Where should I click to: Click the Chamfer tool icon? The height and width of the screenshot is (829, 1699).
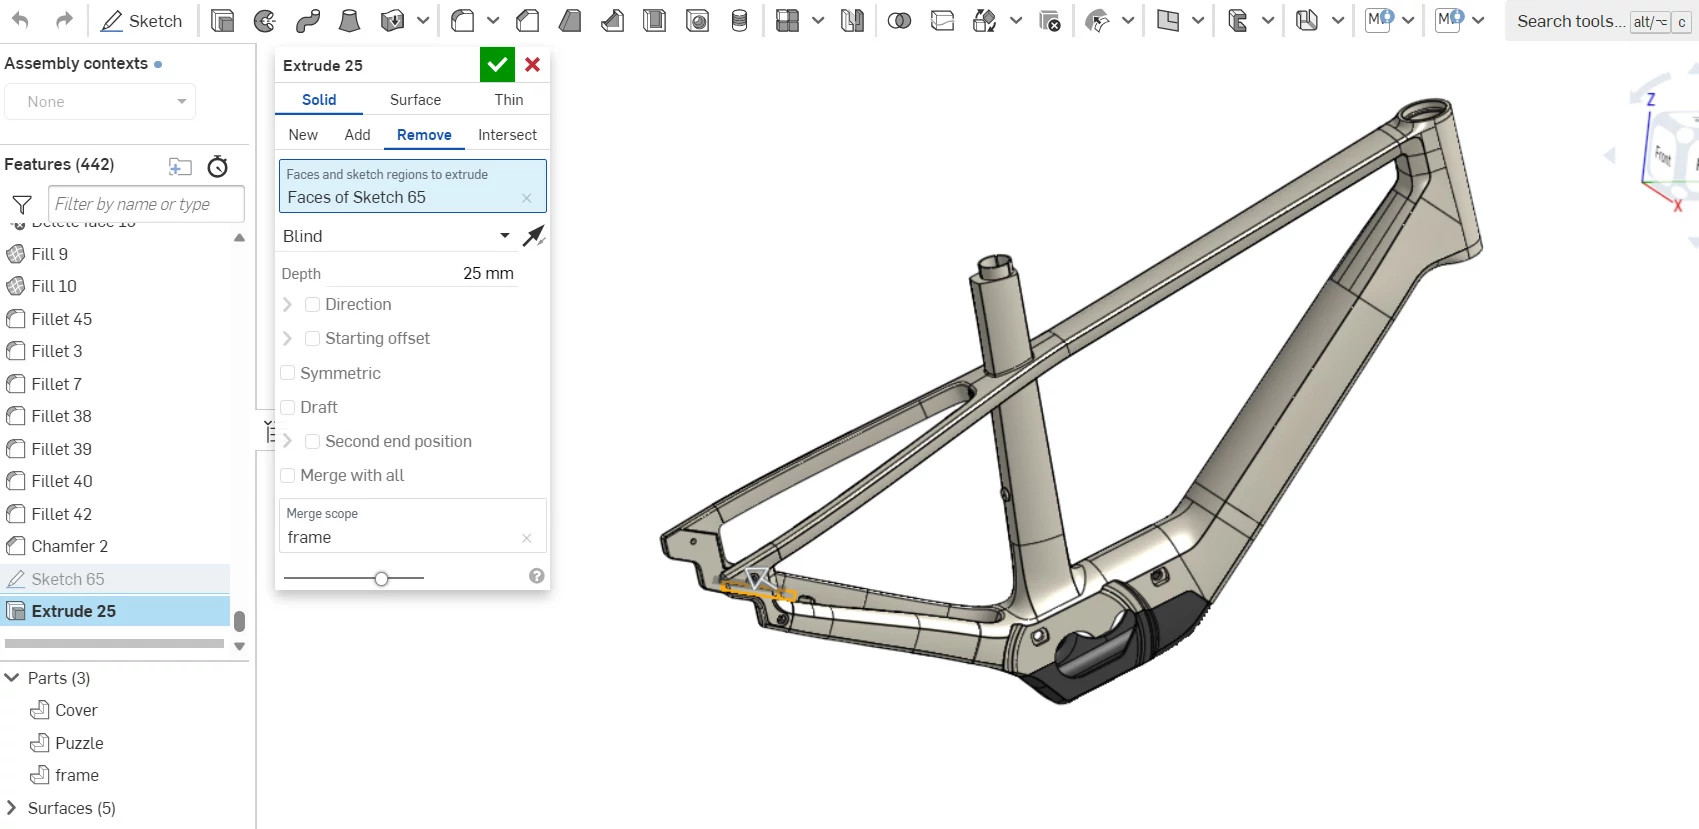pos(527,21)
